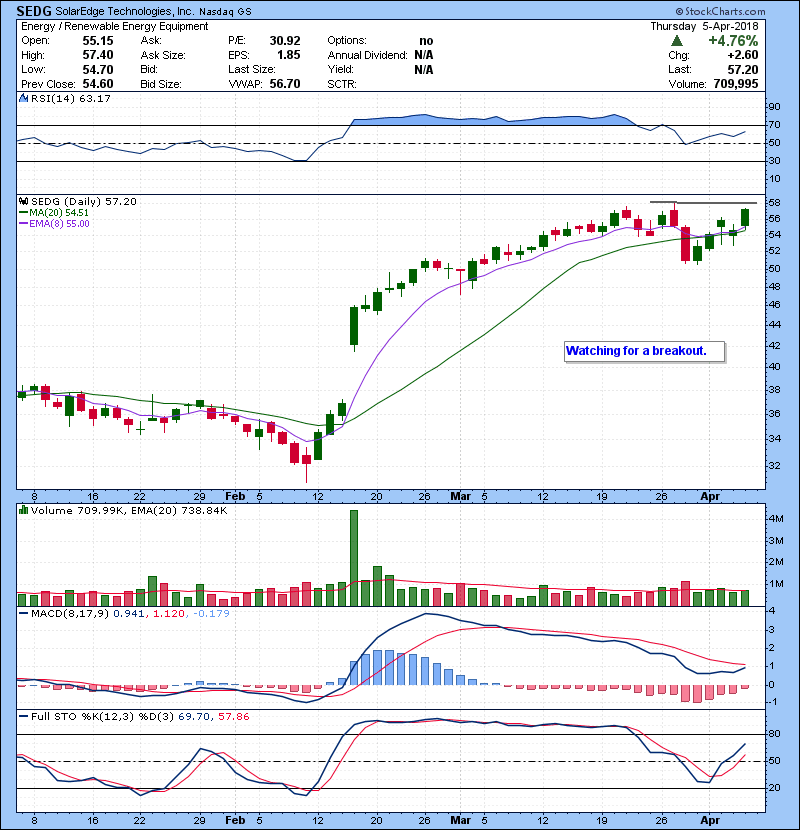Click the '© StockCharts.com' credit text
This screenshot has width=800, height=830.
click(720, 11)
